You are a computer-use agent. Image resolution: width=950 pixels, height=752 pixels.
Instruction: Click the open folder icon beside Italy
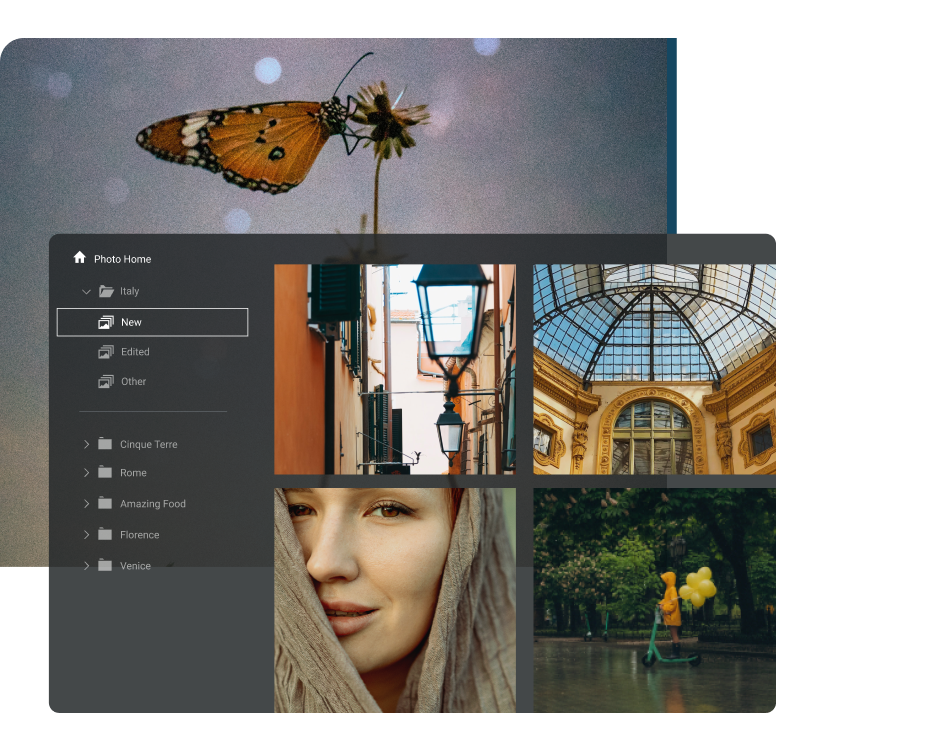pyautogui.click(x=106, y=291)
